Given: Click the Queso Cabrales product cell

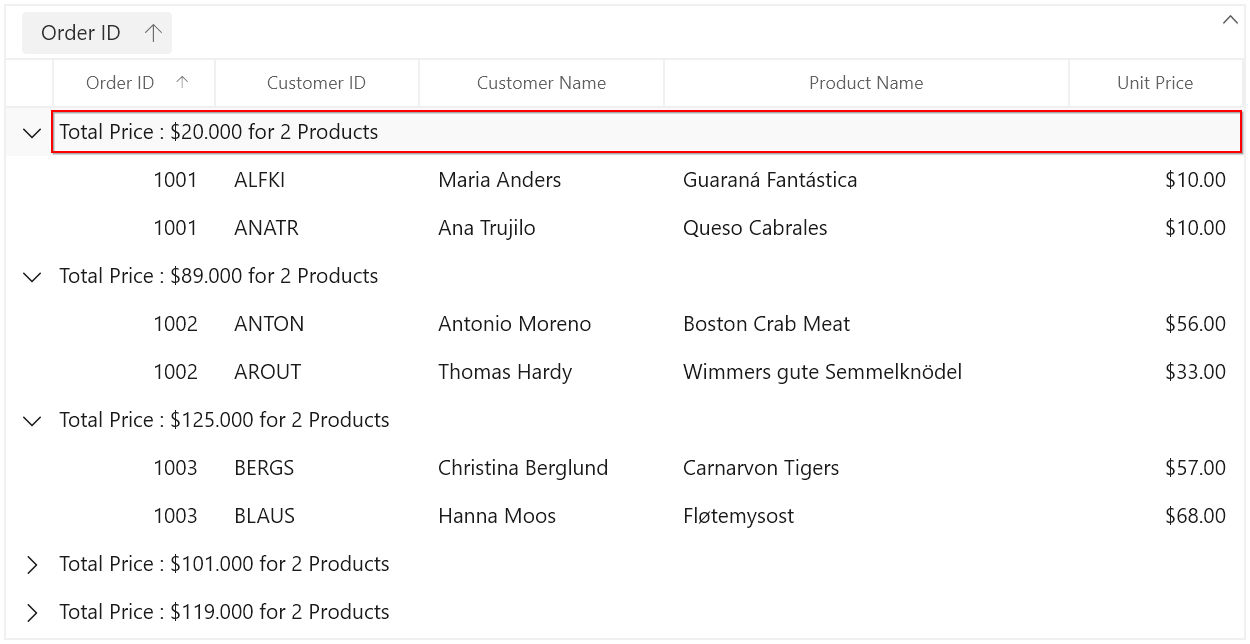Looking at the screenshot, I should point(867,228).
